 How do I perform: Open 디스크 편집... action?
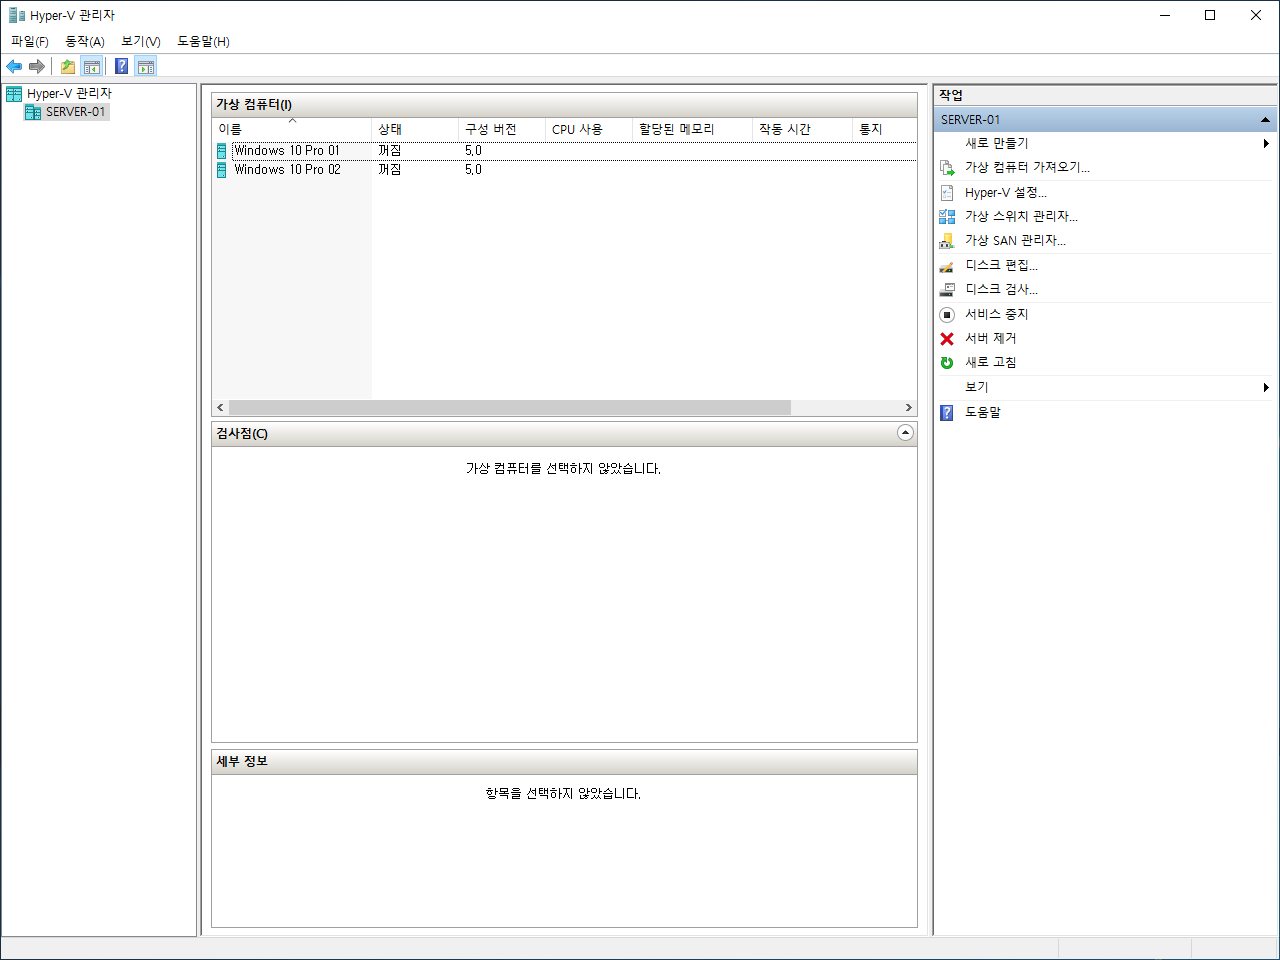[1001, 266]
